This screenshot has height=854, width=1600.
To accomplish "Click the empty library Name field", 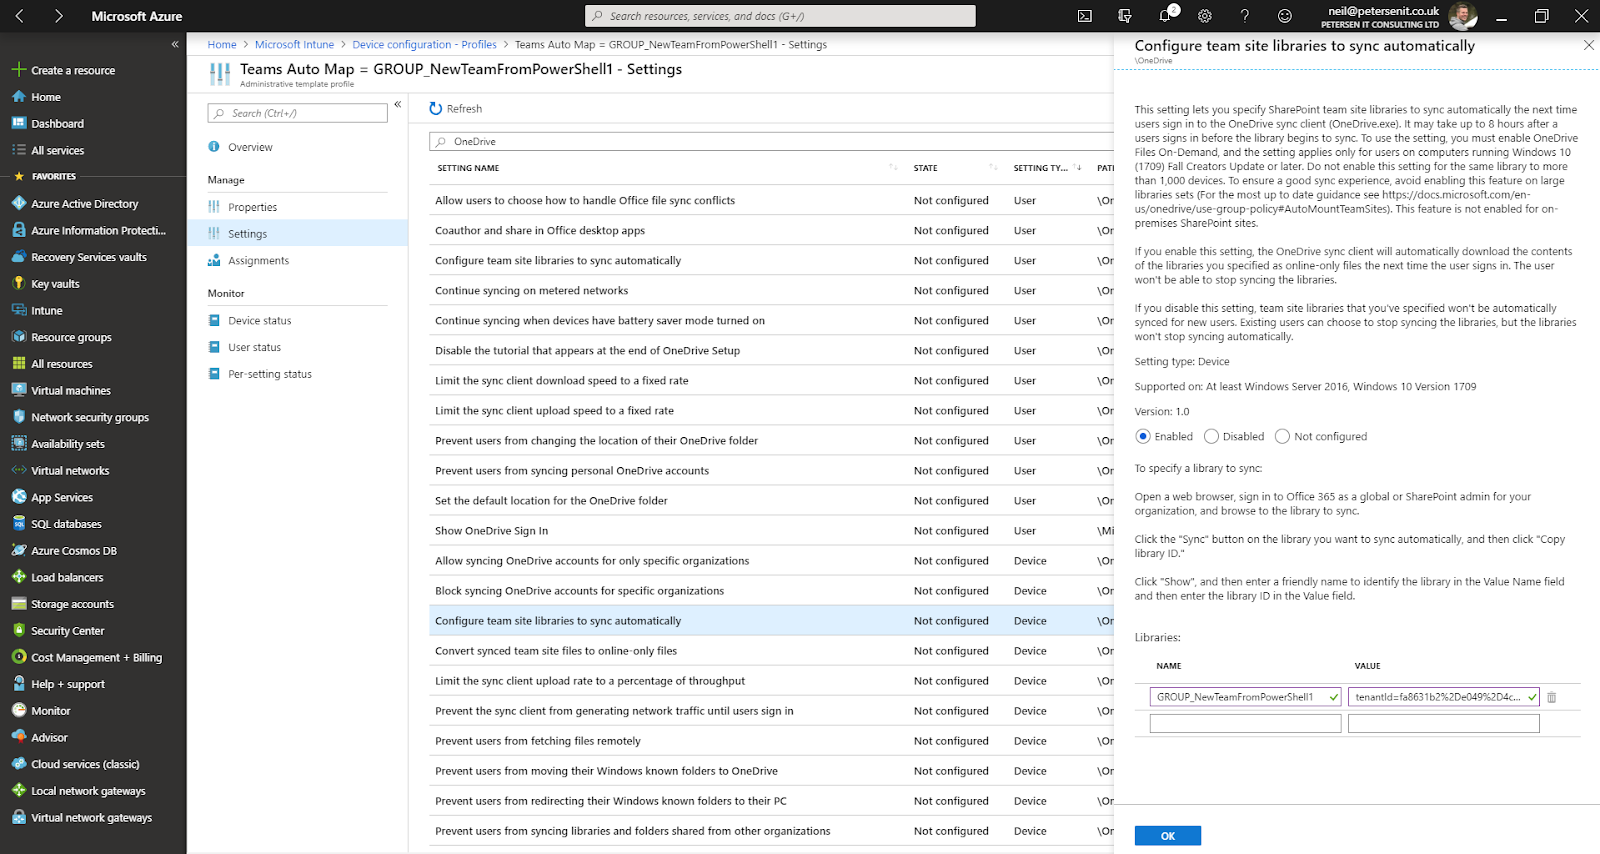I will pos(1245,723).
